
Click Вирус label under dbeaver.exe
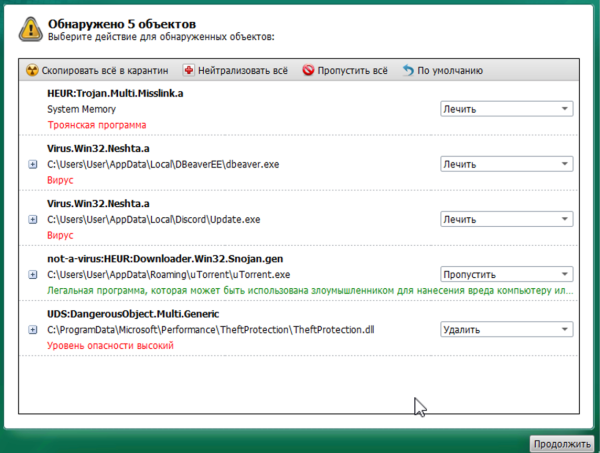[60, 180]
